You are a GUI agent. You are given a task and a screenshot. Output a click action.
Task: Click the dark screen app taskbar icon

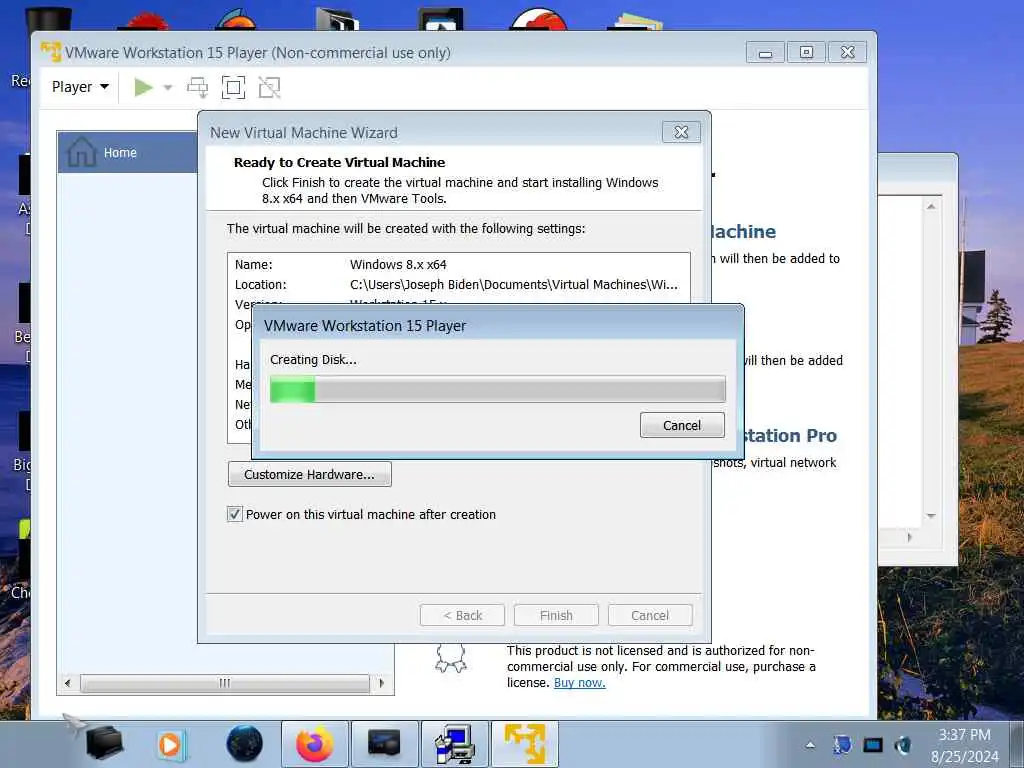click(384, 744)
